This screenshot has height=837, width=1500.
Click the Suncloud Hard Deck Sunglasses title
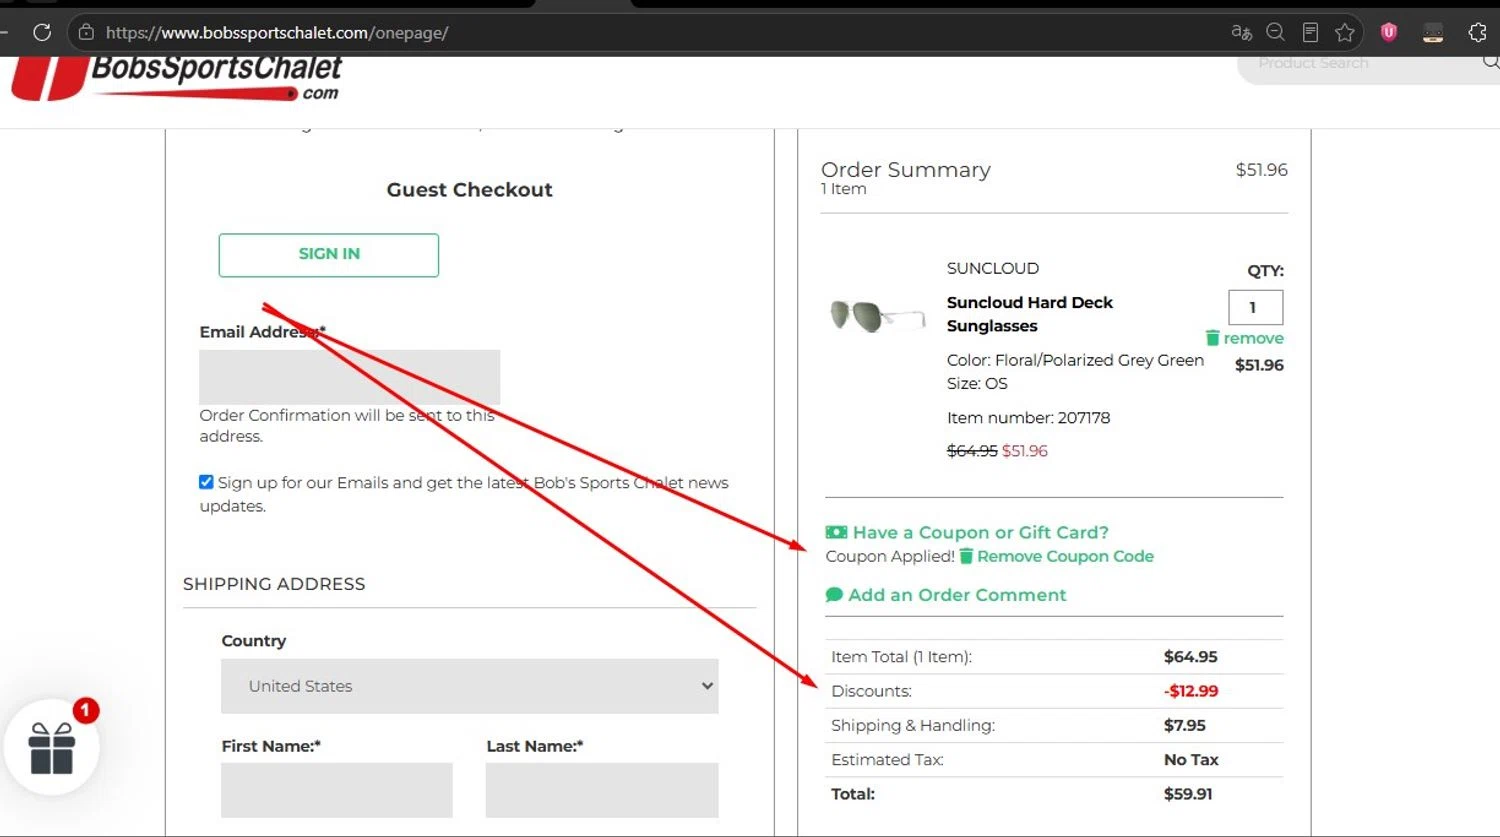point(1030,314)
